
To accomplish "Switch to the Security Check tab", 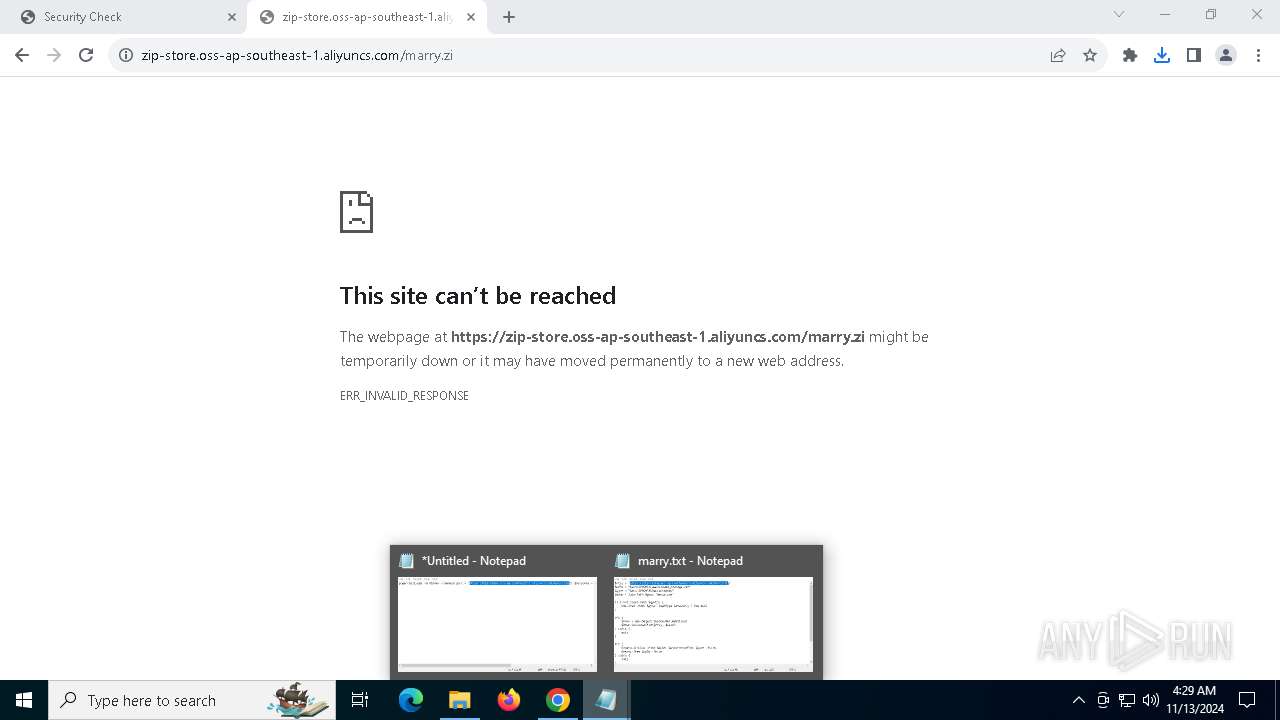I will pyautogui.click(x=126, y=17).
